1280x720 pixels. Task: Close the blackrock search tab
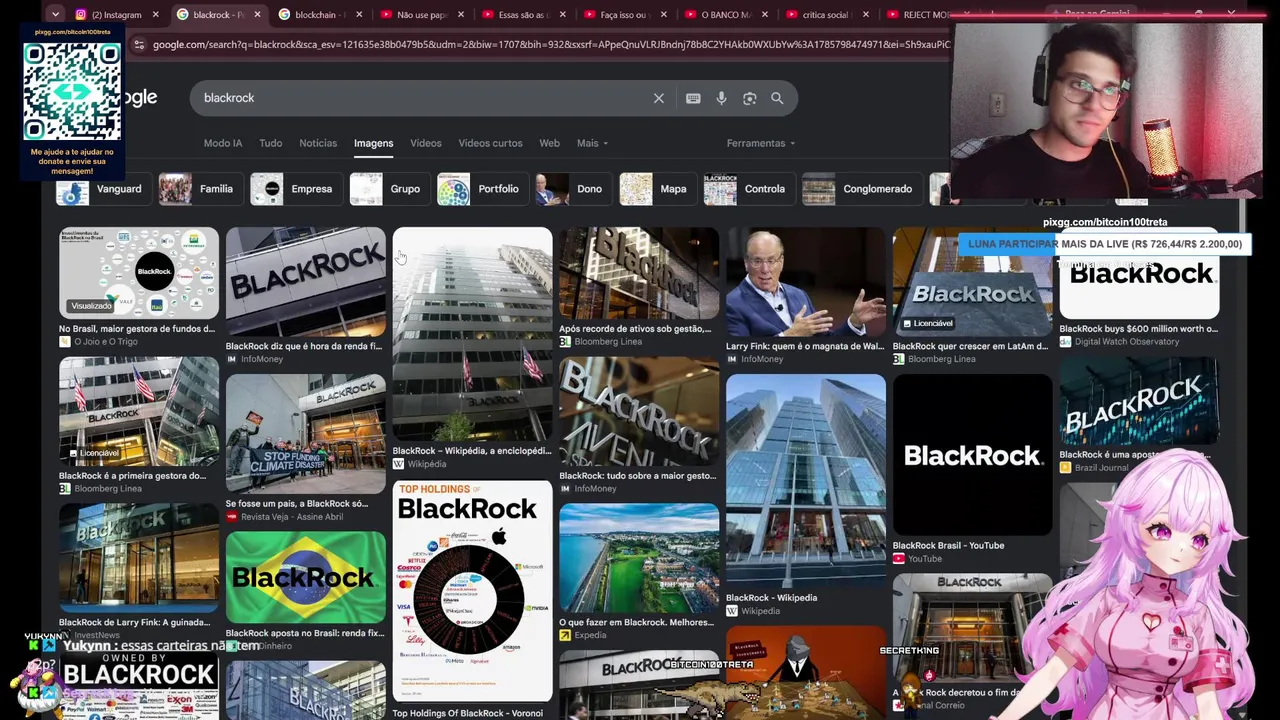pyautogui.click(x=258, y=15)
